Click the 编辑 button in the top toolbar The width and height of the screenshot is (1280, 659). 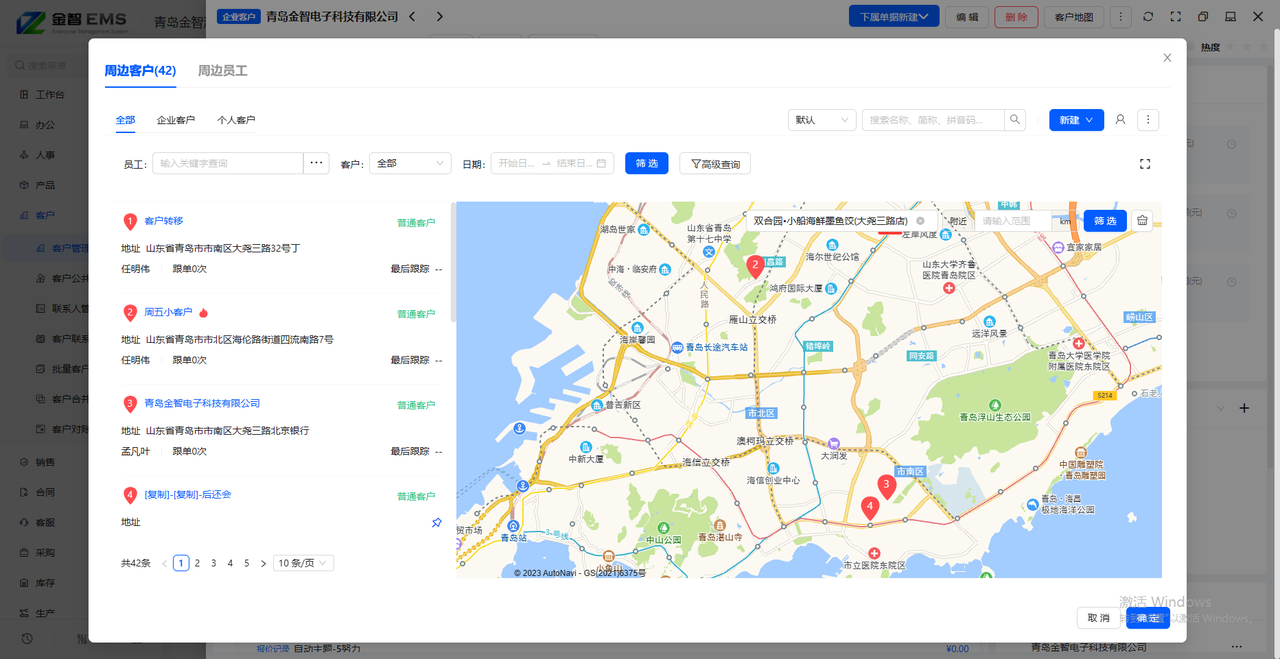pos(967,17)
